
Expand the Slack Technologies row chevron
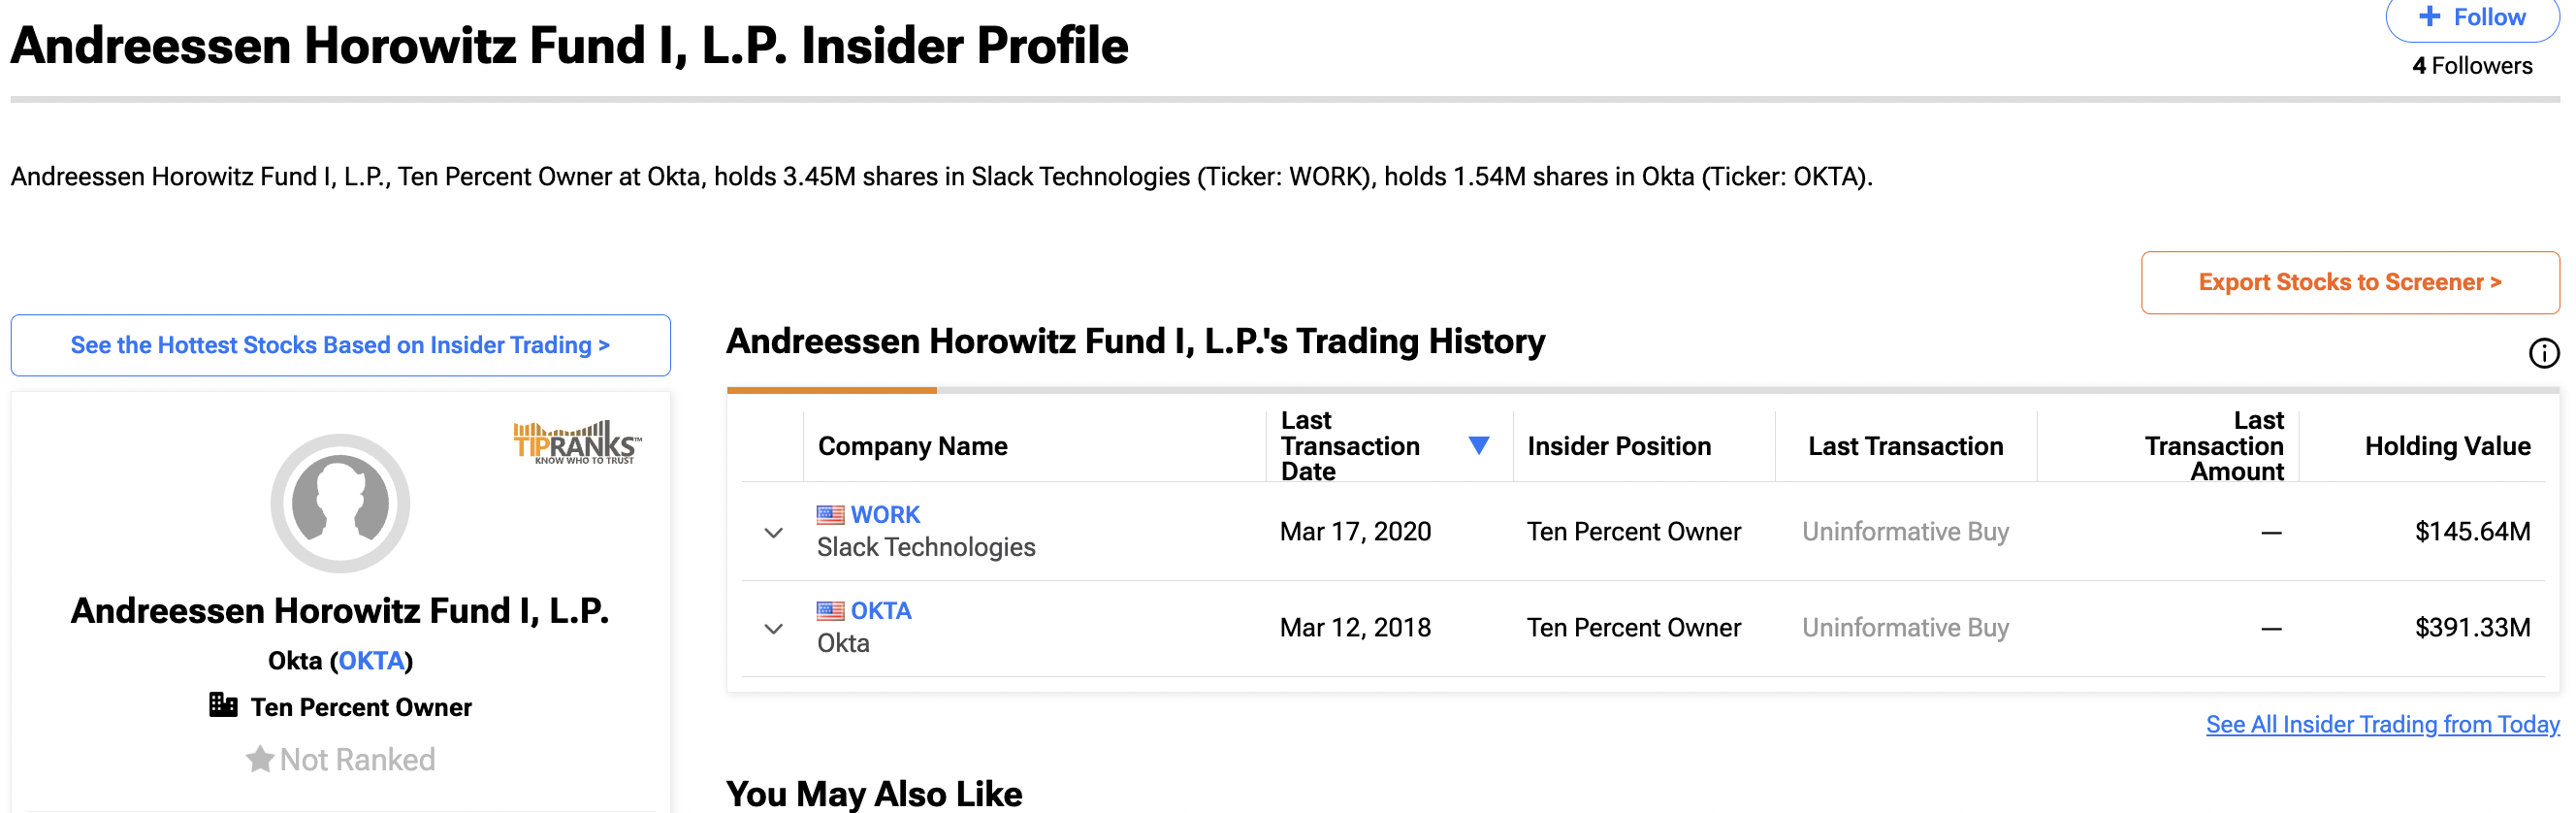pyautogui.click(x=773, y=532)
